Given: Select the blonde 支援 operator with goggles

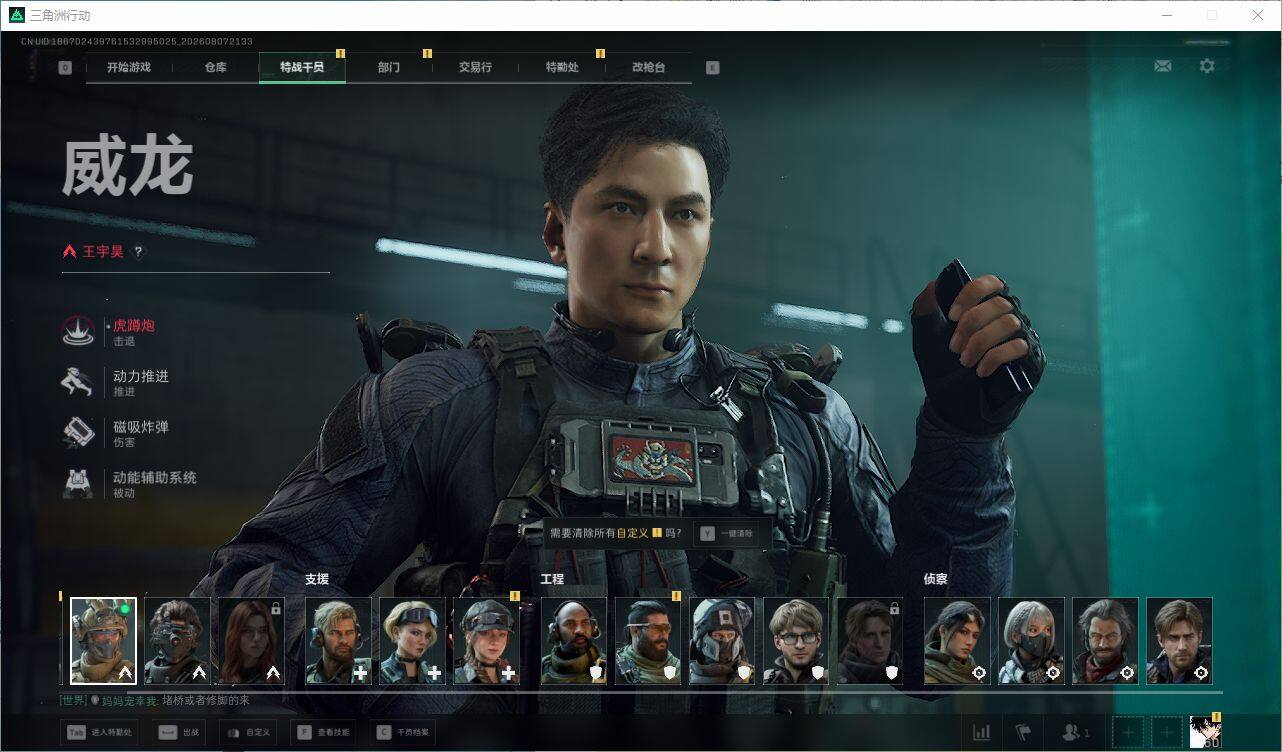Looking at the screenshot, I should [412, 641].
